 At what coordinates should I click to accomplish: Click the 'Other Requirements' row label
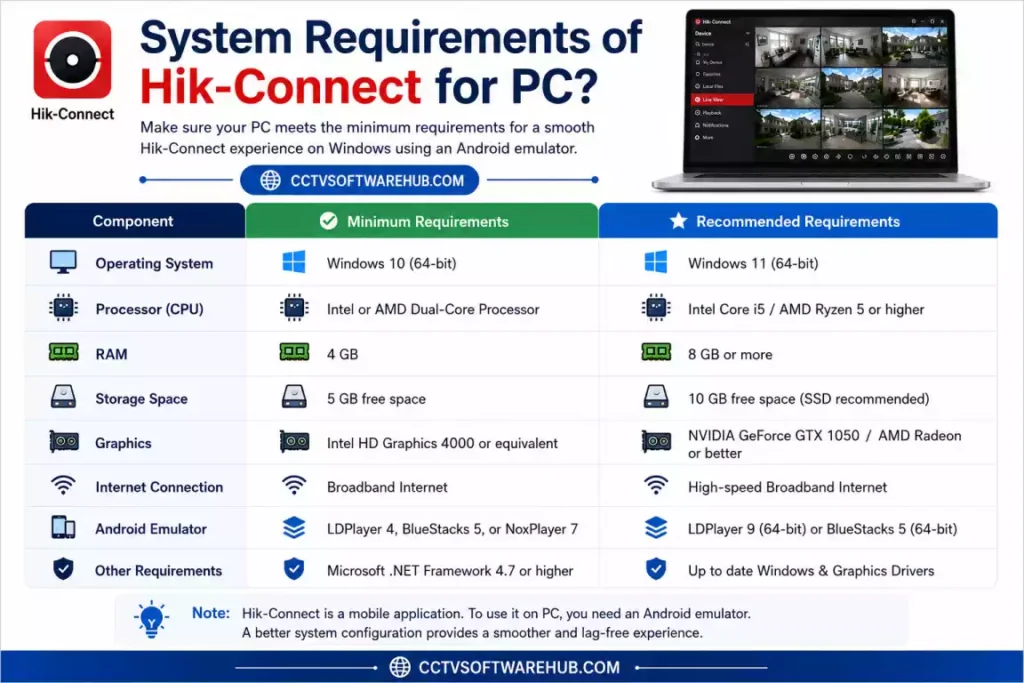[x=158, y=571]
